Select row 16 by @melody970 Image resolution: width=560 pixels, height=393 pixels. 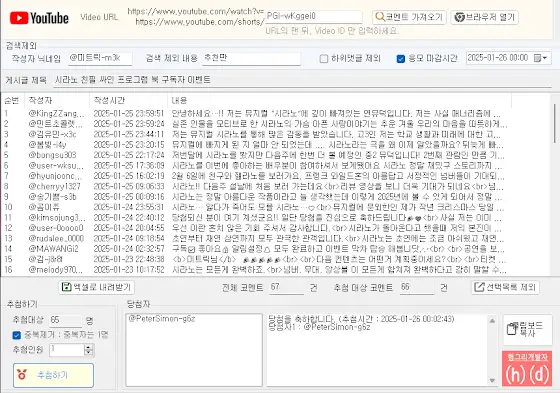point(255,269)
